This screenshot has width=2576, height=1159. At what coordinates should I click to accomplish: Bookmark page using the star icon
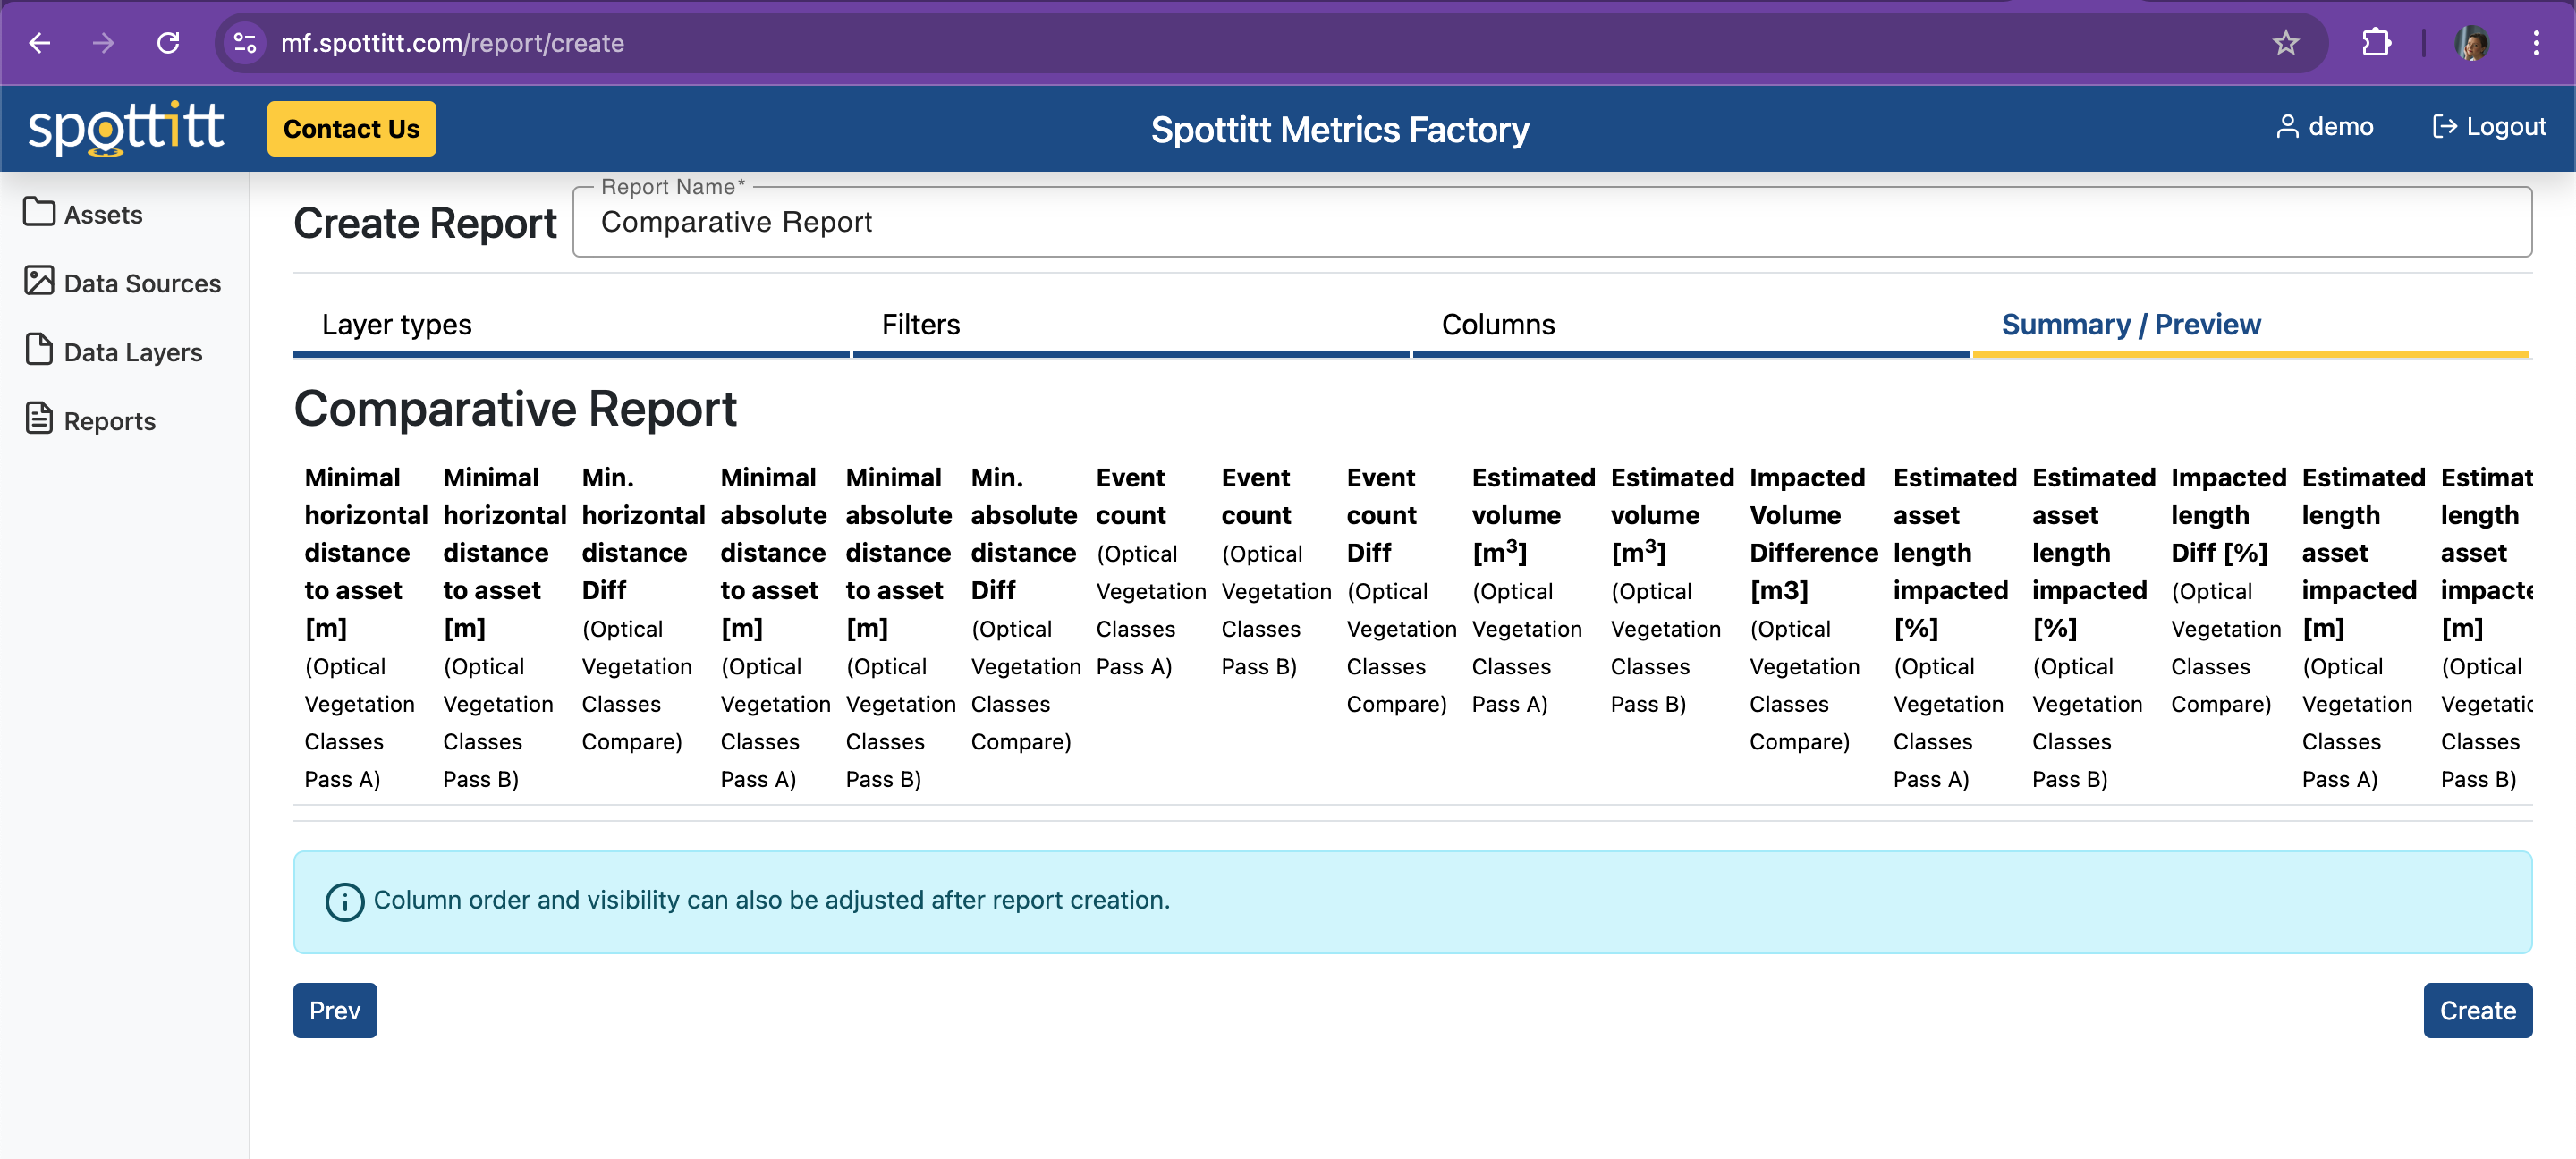(x=2285, y=43)
